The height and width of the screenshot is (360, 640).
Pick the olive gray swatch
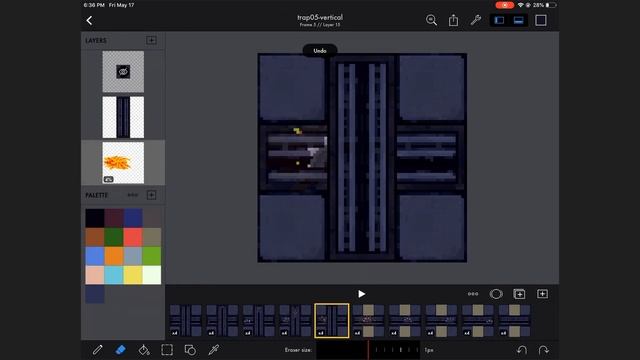[152, 237]
